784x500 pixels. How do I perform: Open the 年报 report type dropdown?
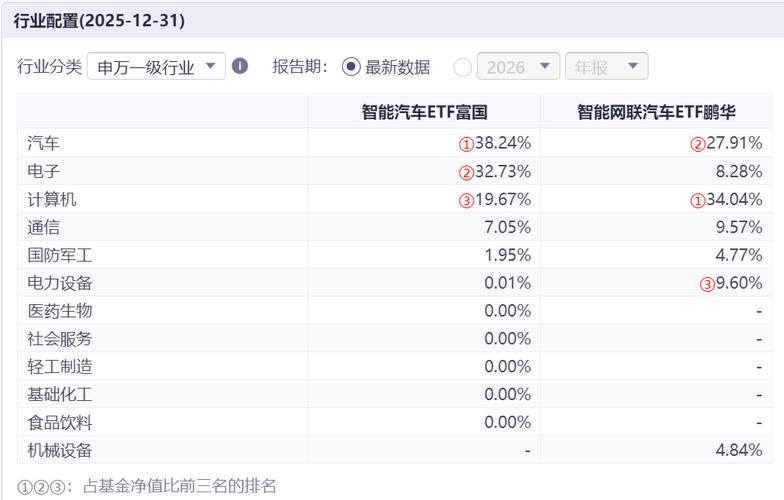click(x=606, y=66)
